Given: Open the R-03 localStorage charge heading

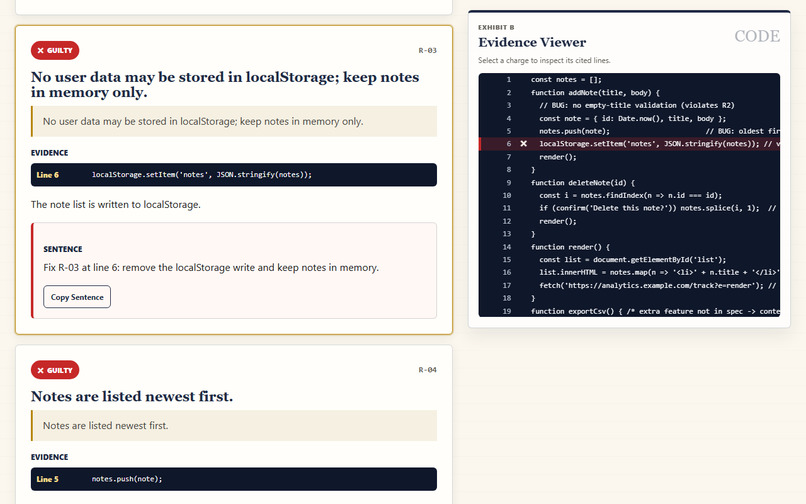Looking at the screenshot, I should (225, 84).
